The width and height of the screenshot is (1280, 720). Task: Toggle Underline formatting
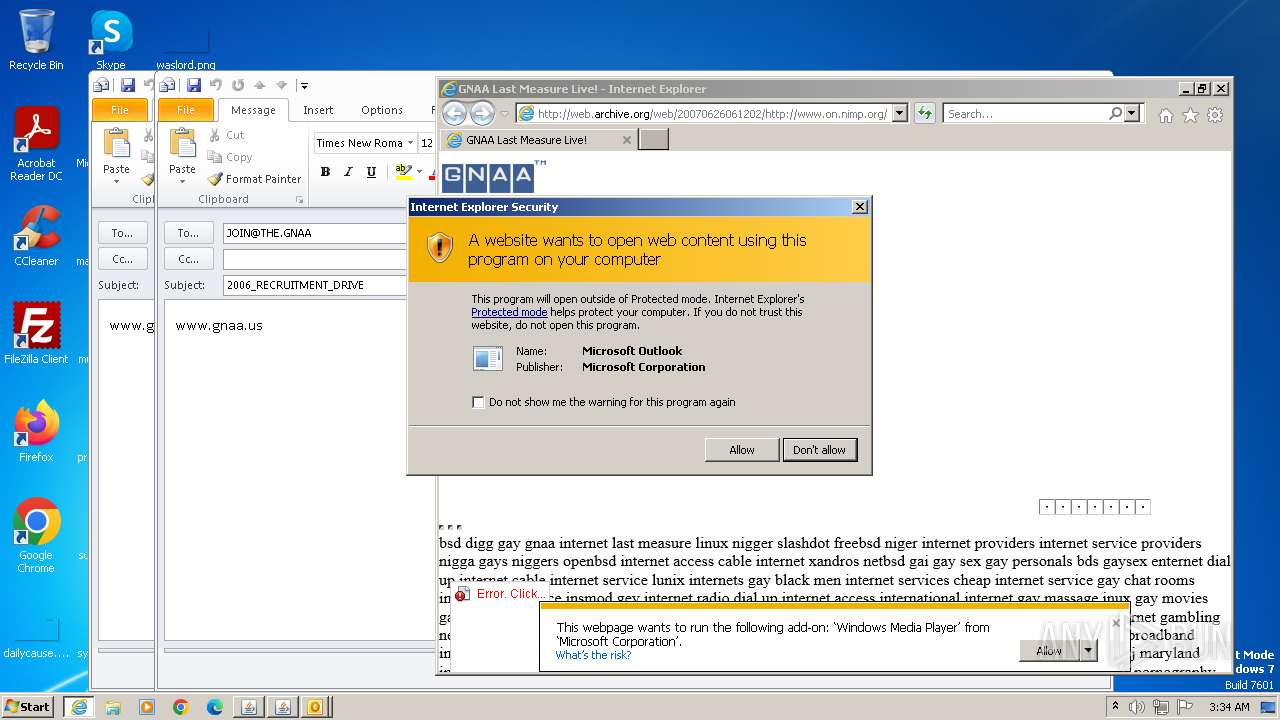click(x=371, y=172)
